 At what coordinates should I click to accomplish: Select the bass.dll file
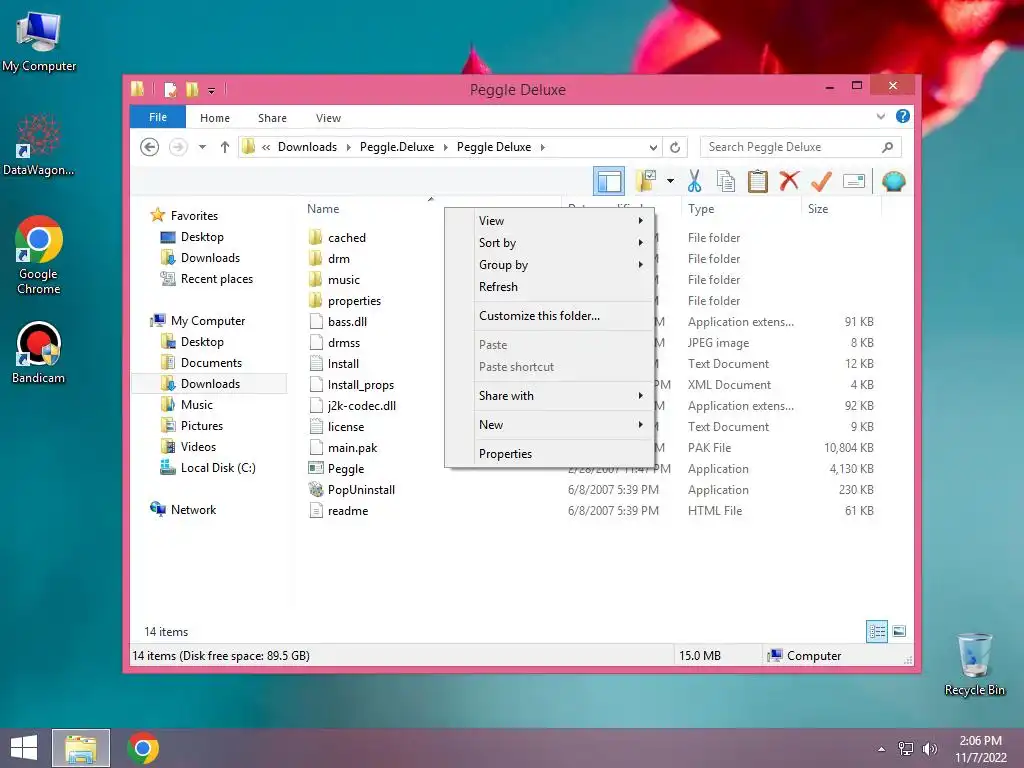pos(347,321)
